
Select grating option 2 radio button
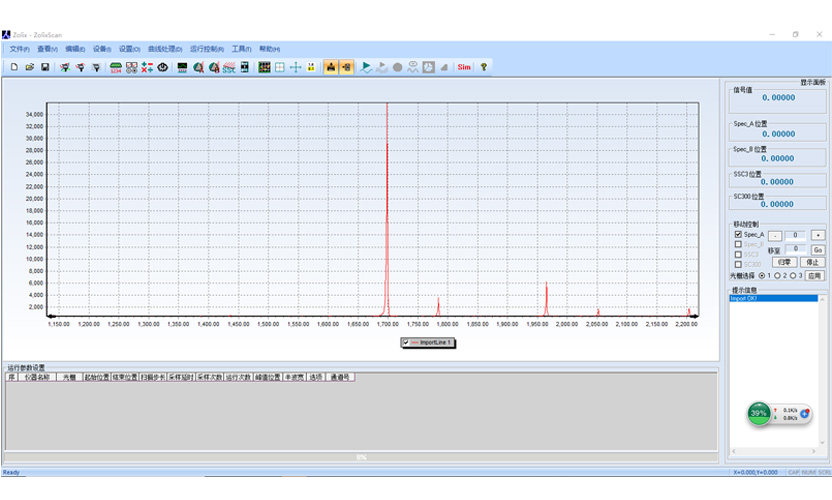(x=779, y=275)
